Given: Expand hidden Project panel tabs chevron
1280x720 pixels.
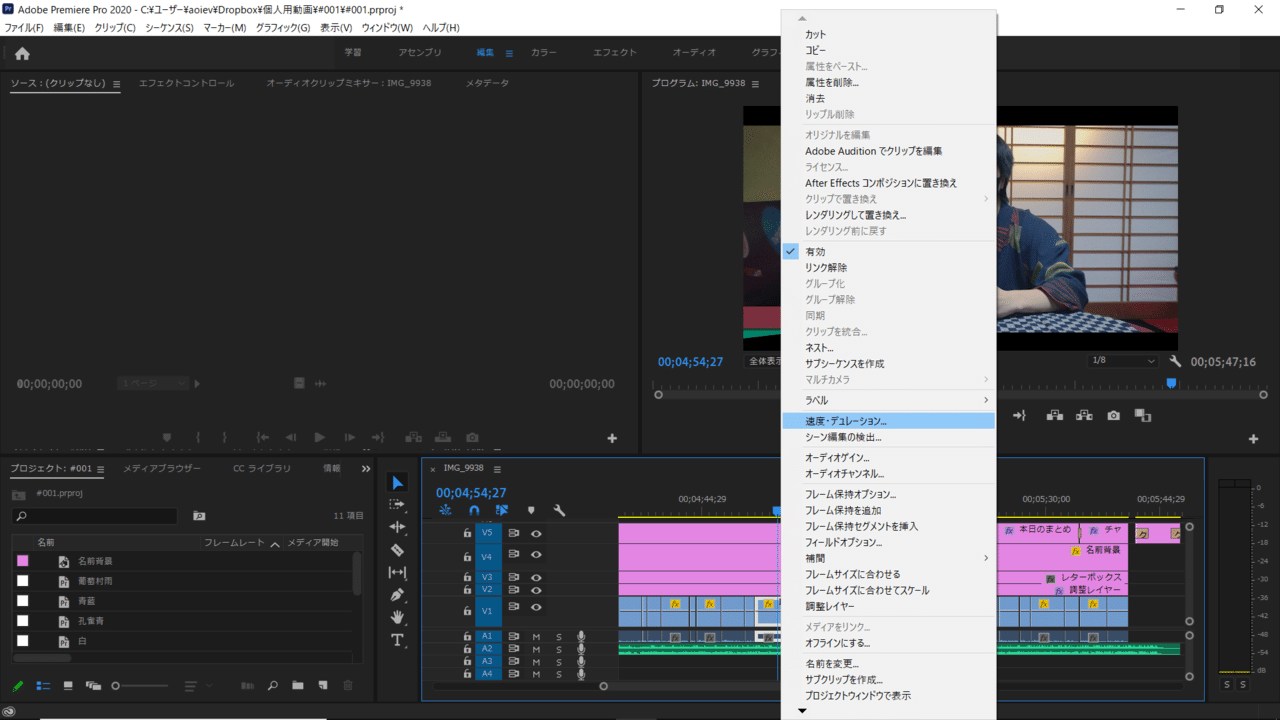Looking at the screenshot, I should (x=365, y=468).
